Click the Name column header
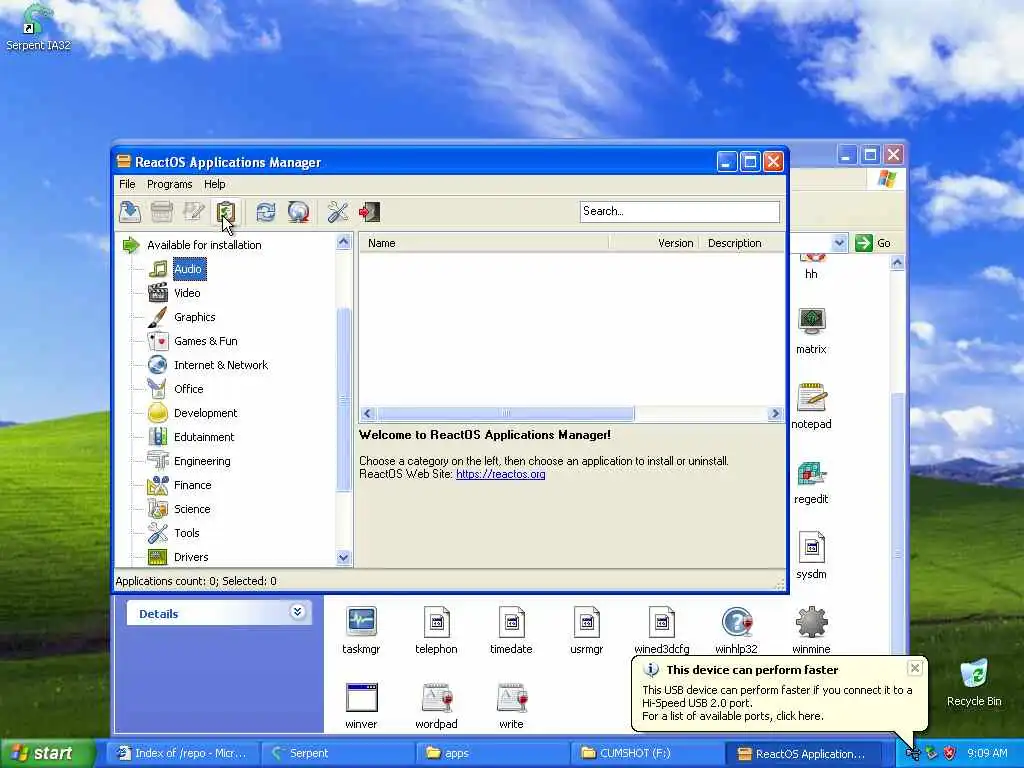 click(483, 243)
